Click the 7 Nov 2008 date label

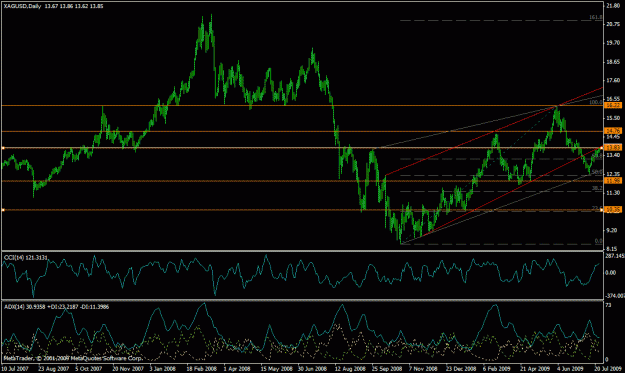click(x=423, y=369)
